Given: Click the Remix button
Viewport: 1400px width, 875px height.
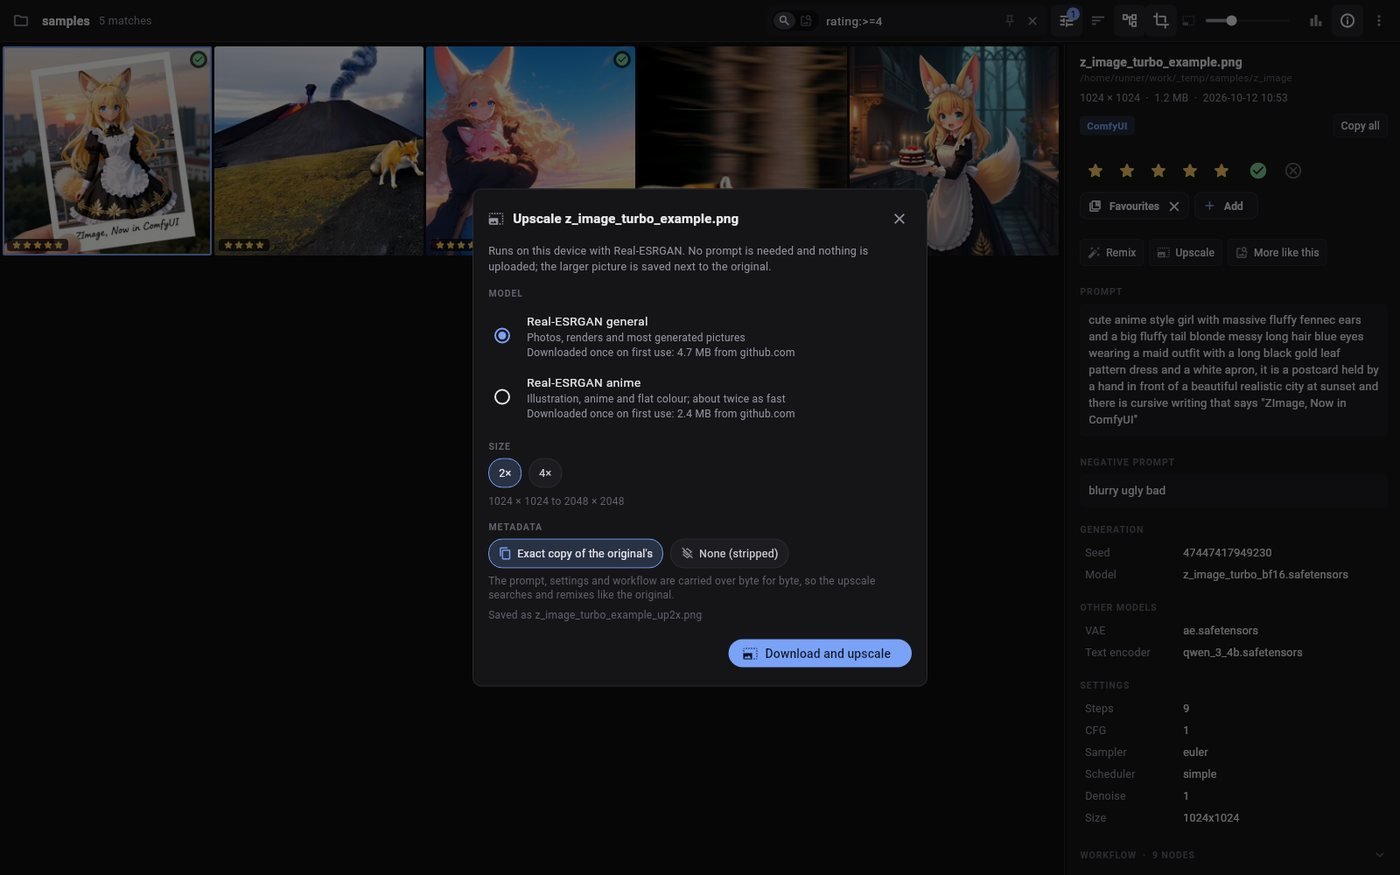Looking at the screenshot, I should [x=1112, y=252].
